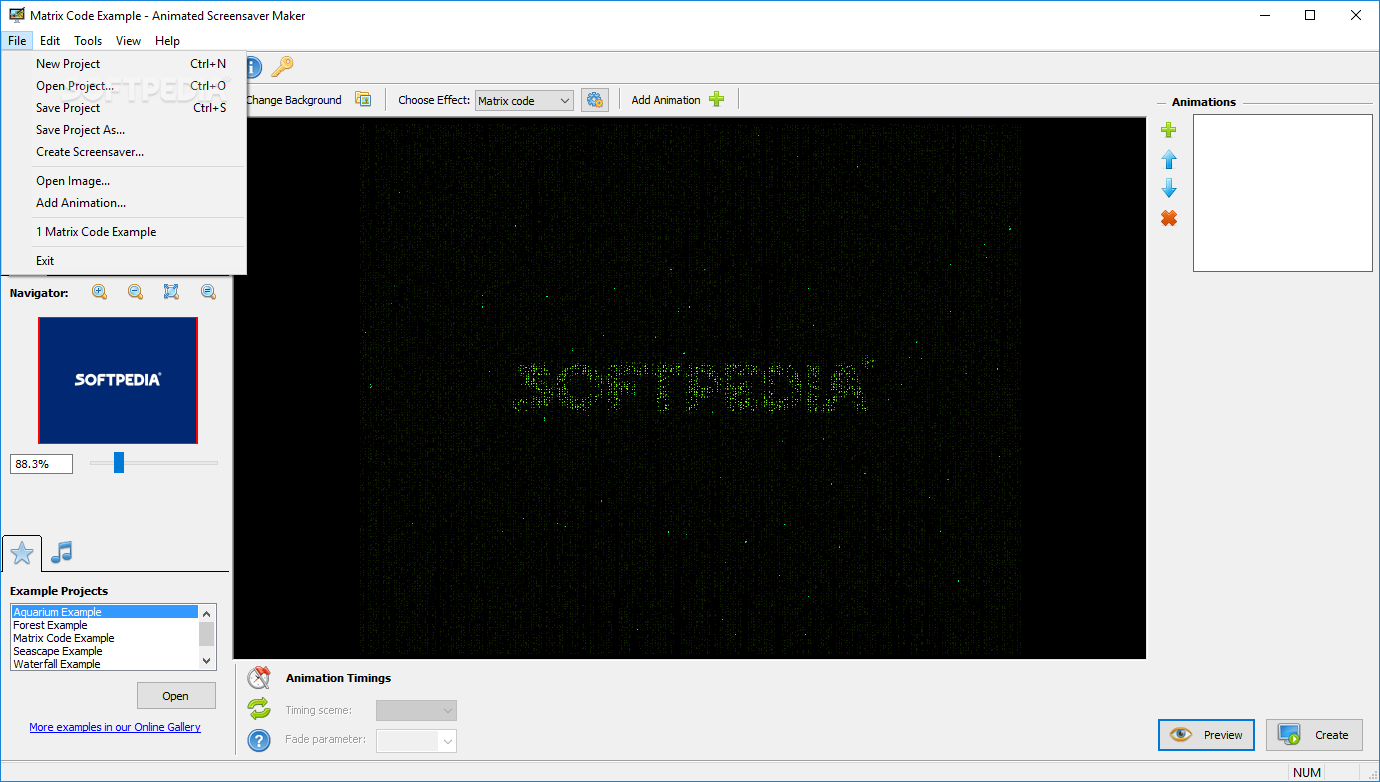1380x782 pixels.
Task: Open recent file 1 Matrix Code Example
Action: 124,232
